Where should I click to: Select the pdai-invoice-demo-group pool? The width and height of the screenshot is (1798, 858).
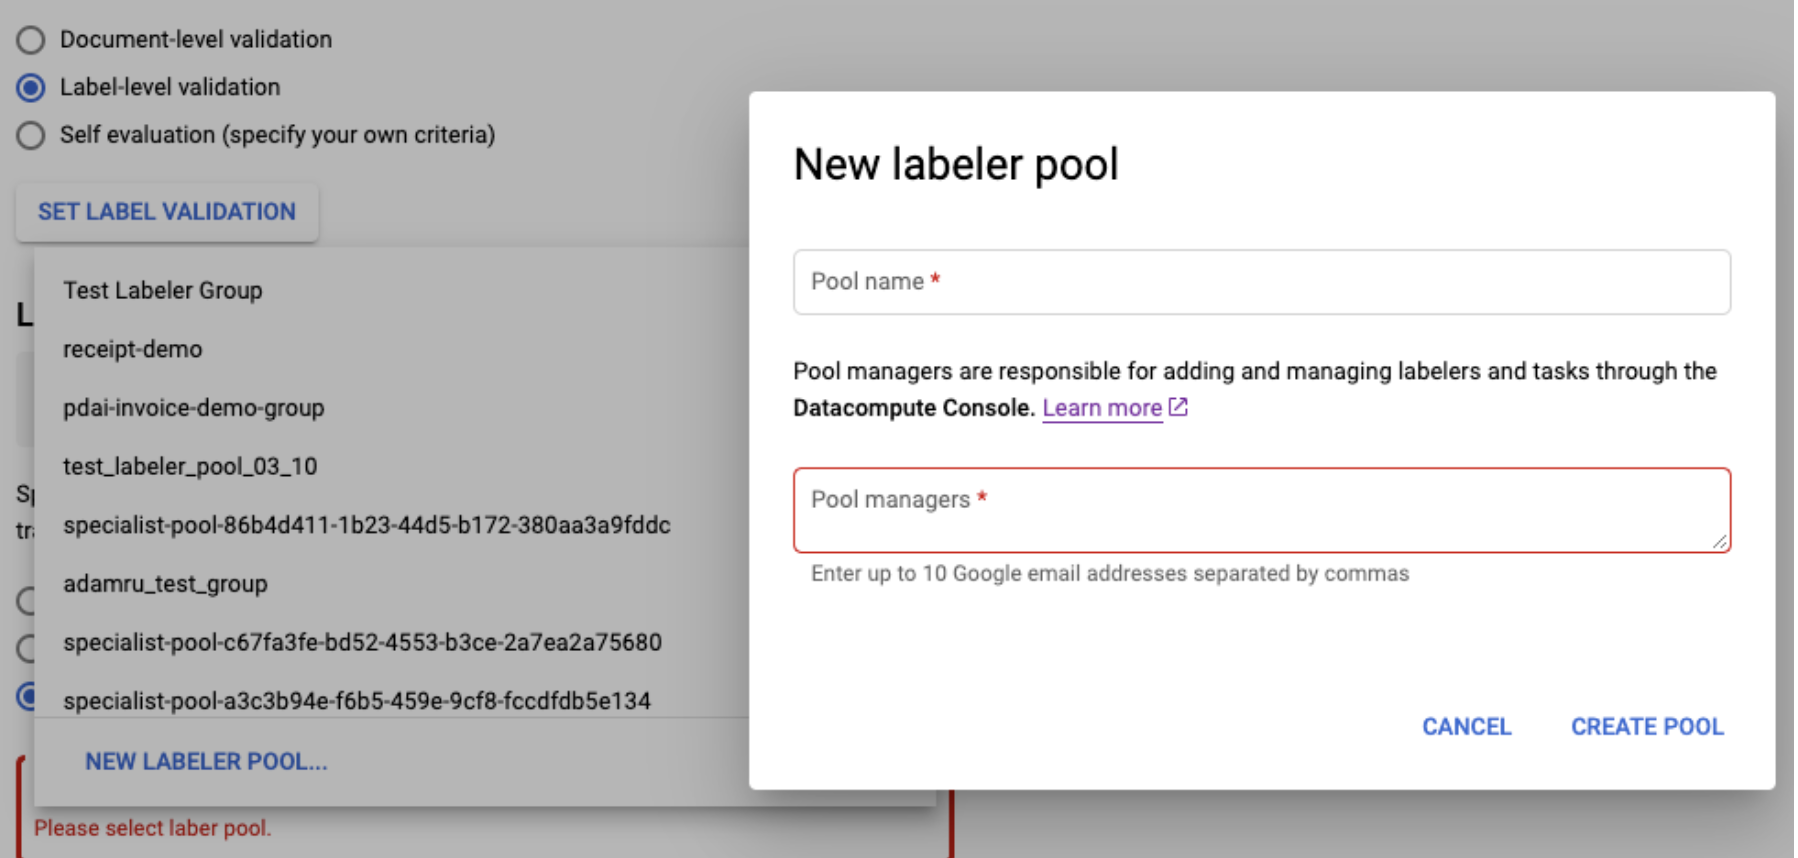[x=193, y=408]
